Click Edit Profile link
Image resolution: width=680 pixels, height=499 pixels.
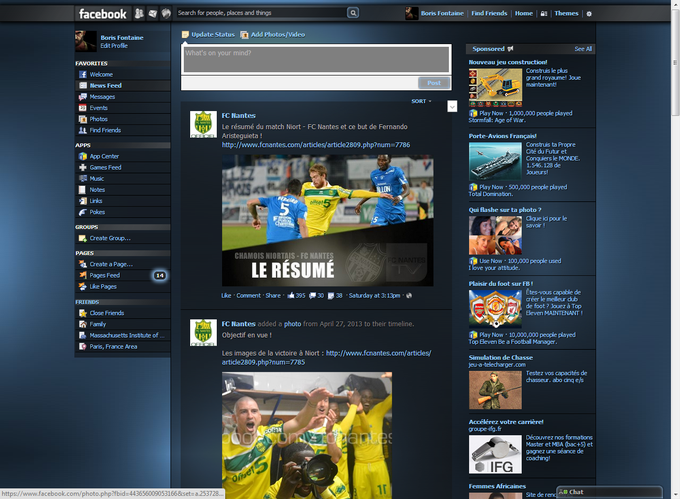(x=114, y=46)
